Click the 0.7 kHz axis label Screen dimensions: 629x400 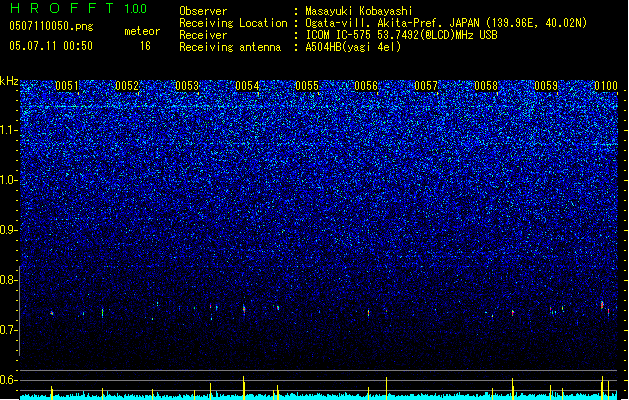point(9,330)
